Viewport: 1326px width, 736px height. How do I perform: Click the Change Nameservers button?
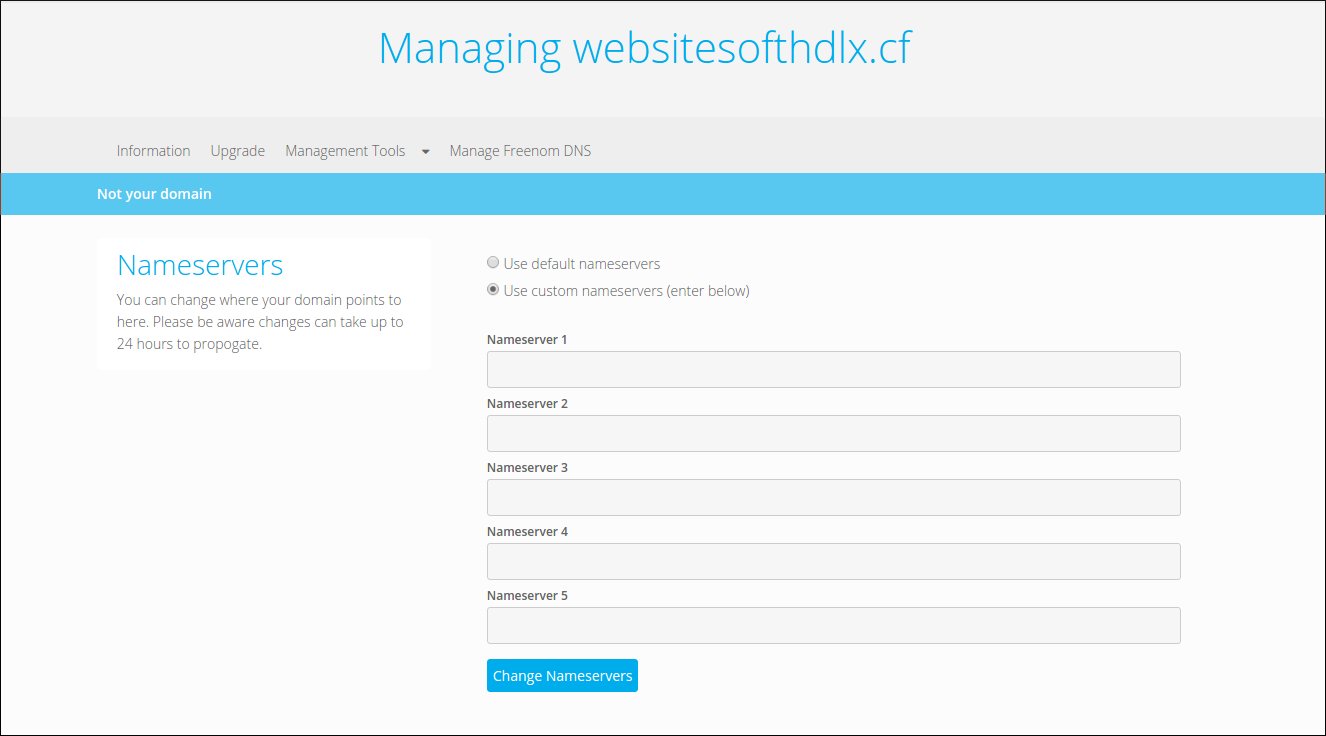pyautogui.click(x=562, y=676)
